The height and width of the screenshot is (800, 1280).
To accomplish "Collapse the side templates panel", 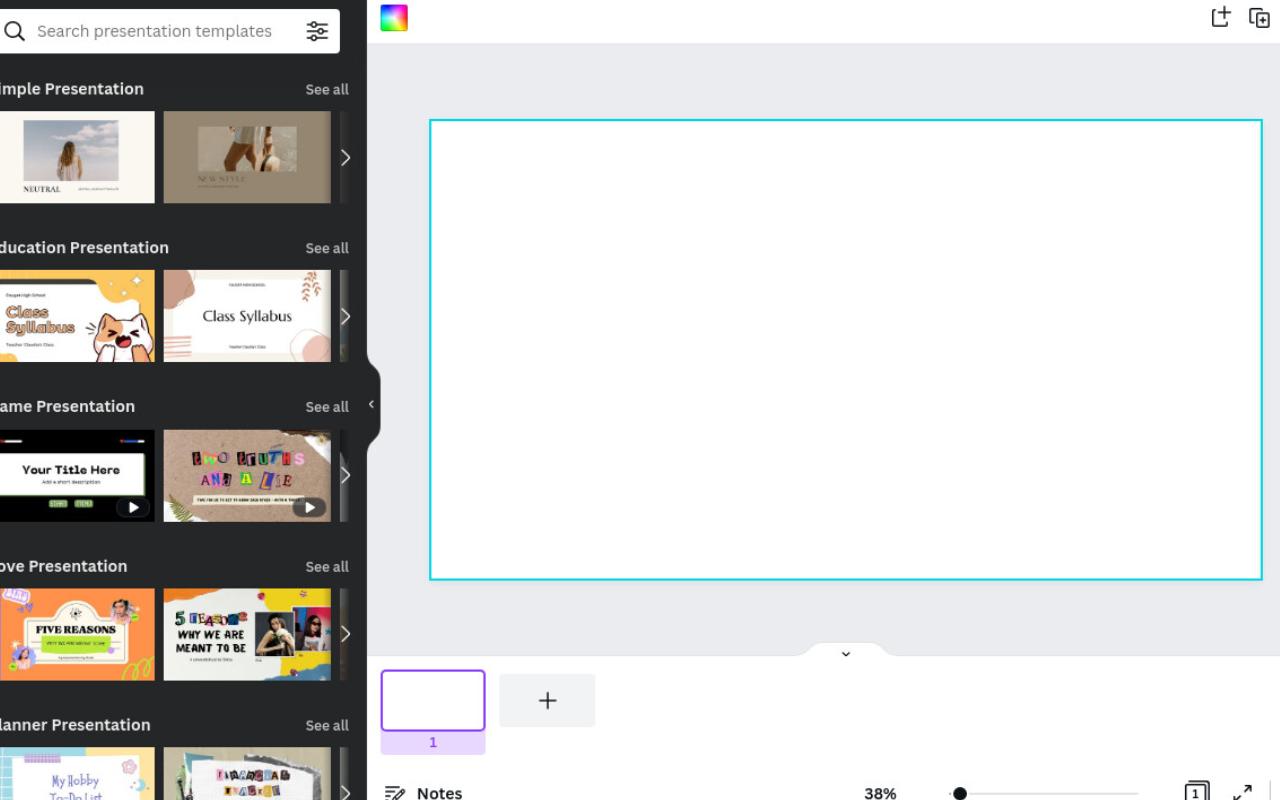I will point(372,405).
